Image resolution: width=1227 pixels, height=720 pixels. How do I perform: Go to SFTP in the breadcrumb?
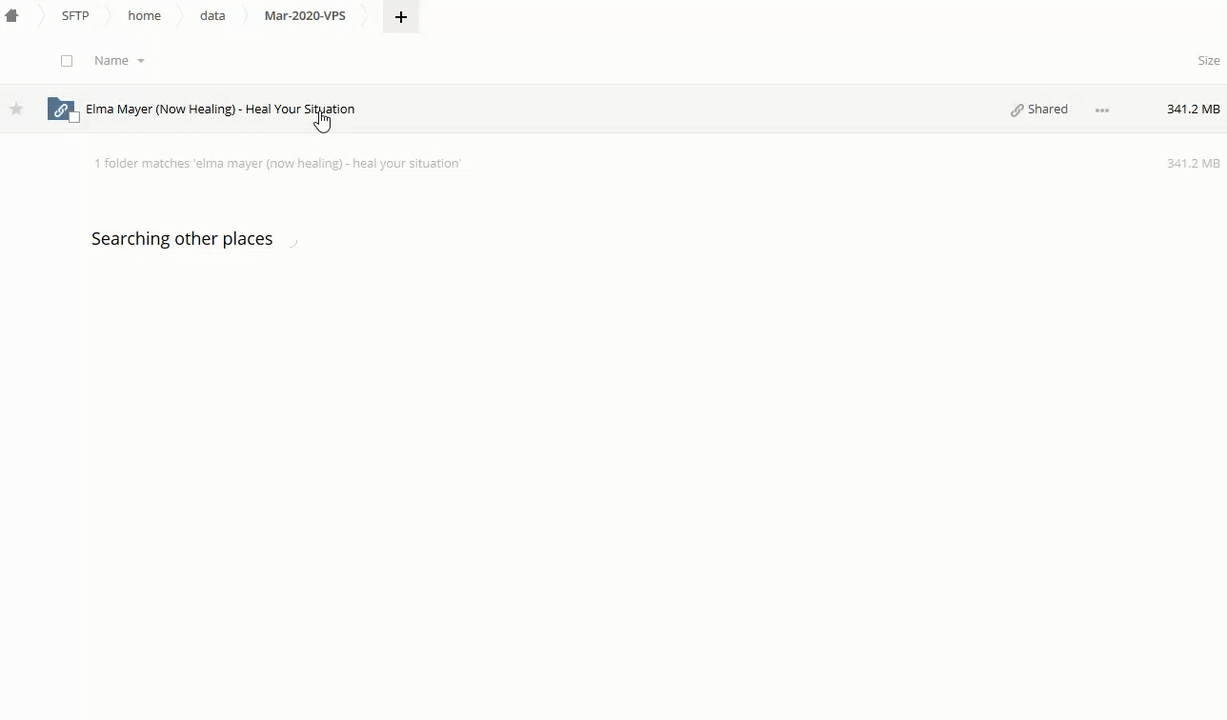point(75,16)
